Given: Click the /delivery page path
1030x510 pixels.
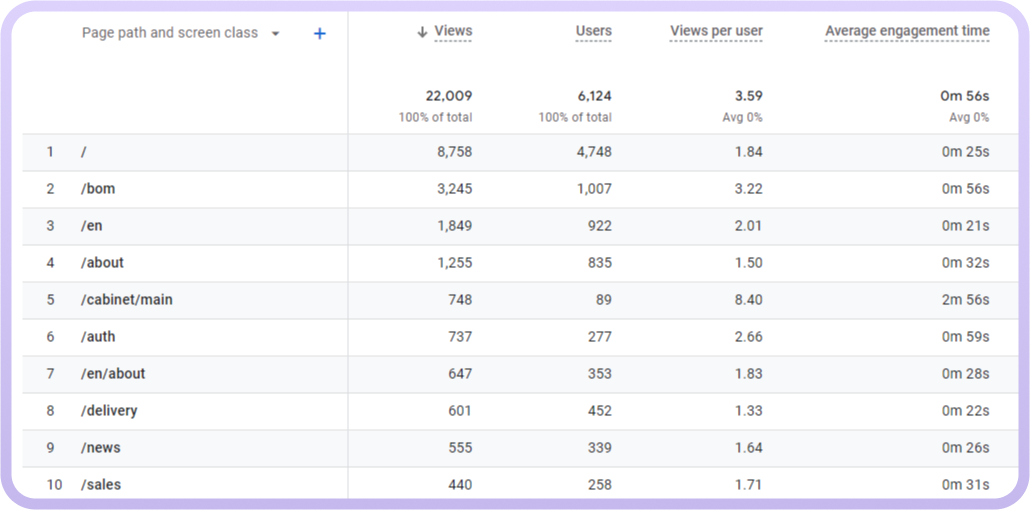Looking at the screenshot, I should click(109, 411).
